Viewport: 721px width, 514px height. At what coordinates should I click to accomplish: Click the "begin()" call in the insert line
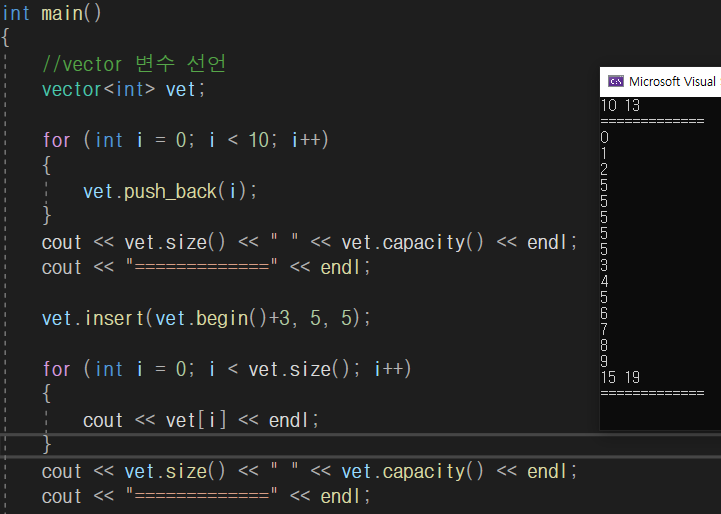click(x=231, y=318)
